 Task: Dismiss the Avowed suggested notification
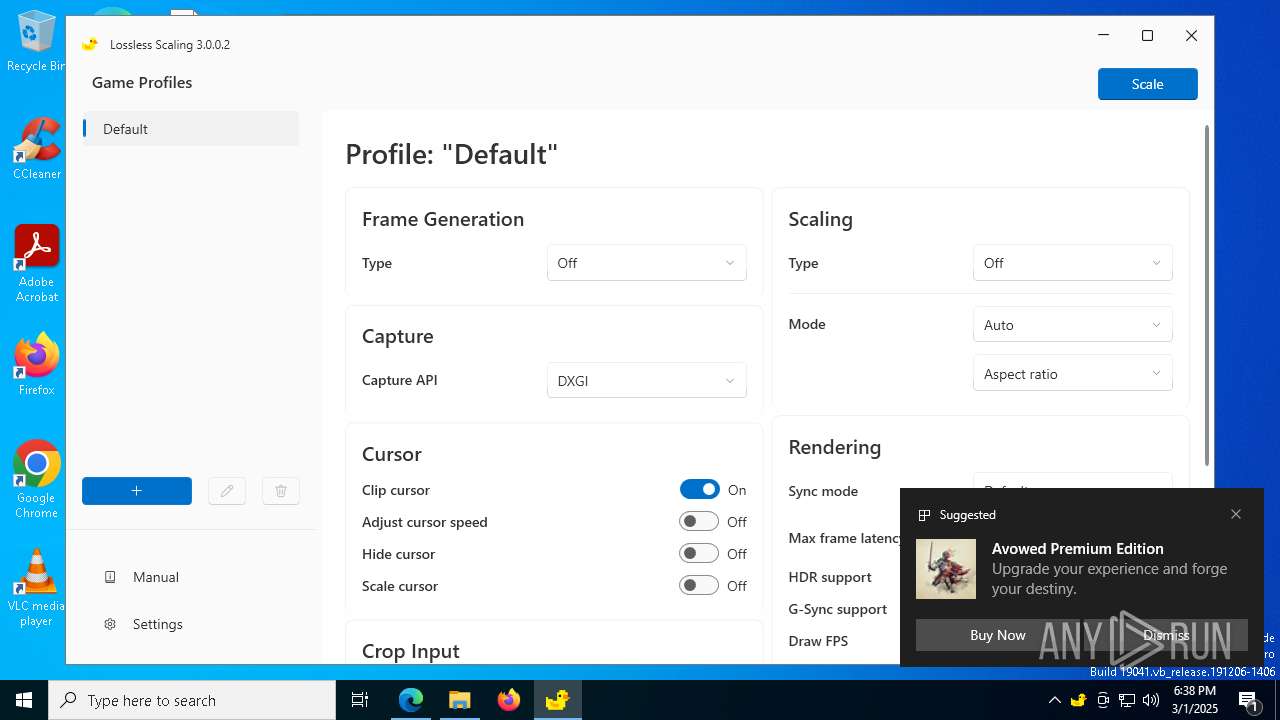(1166, 635)
